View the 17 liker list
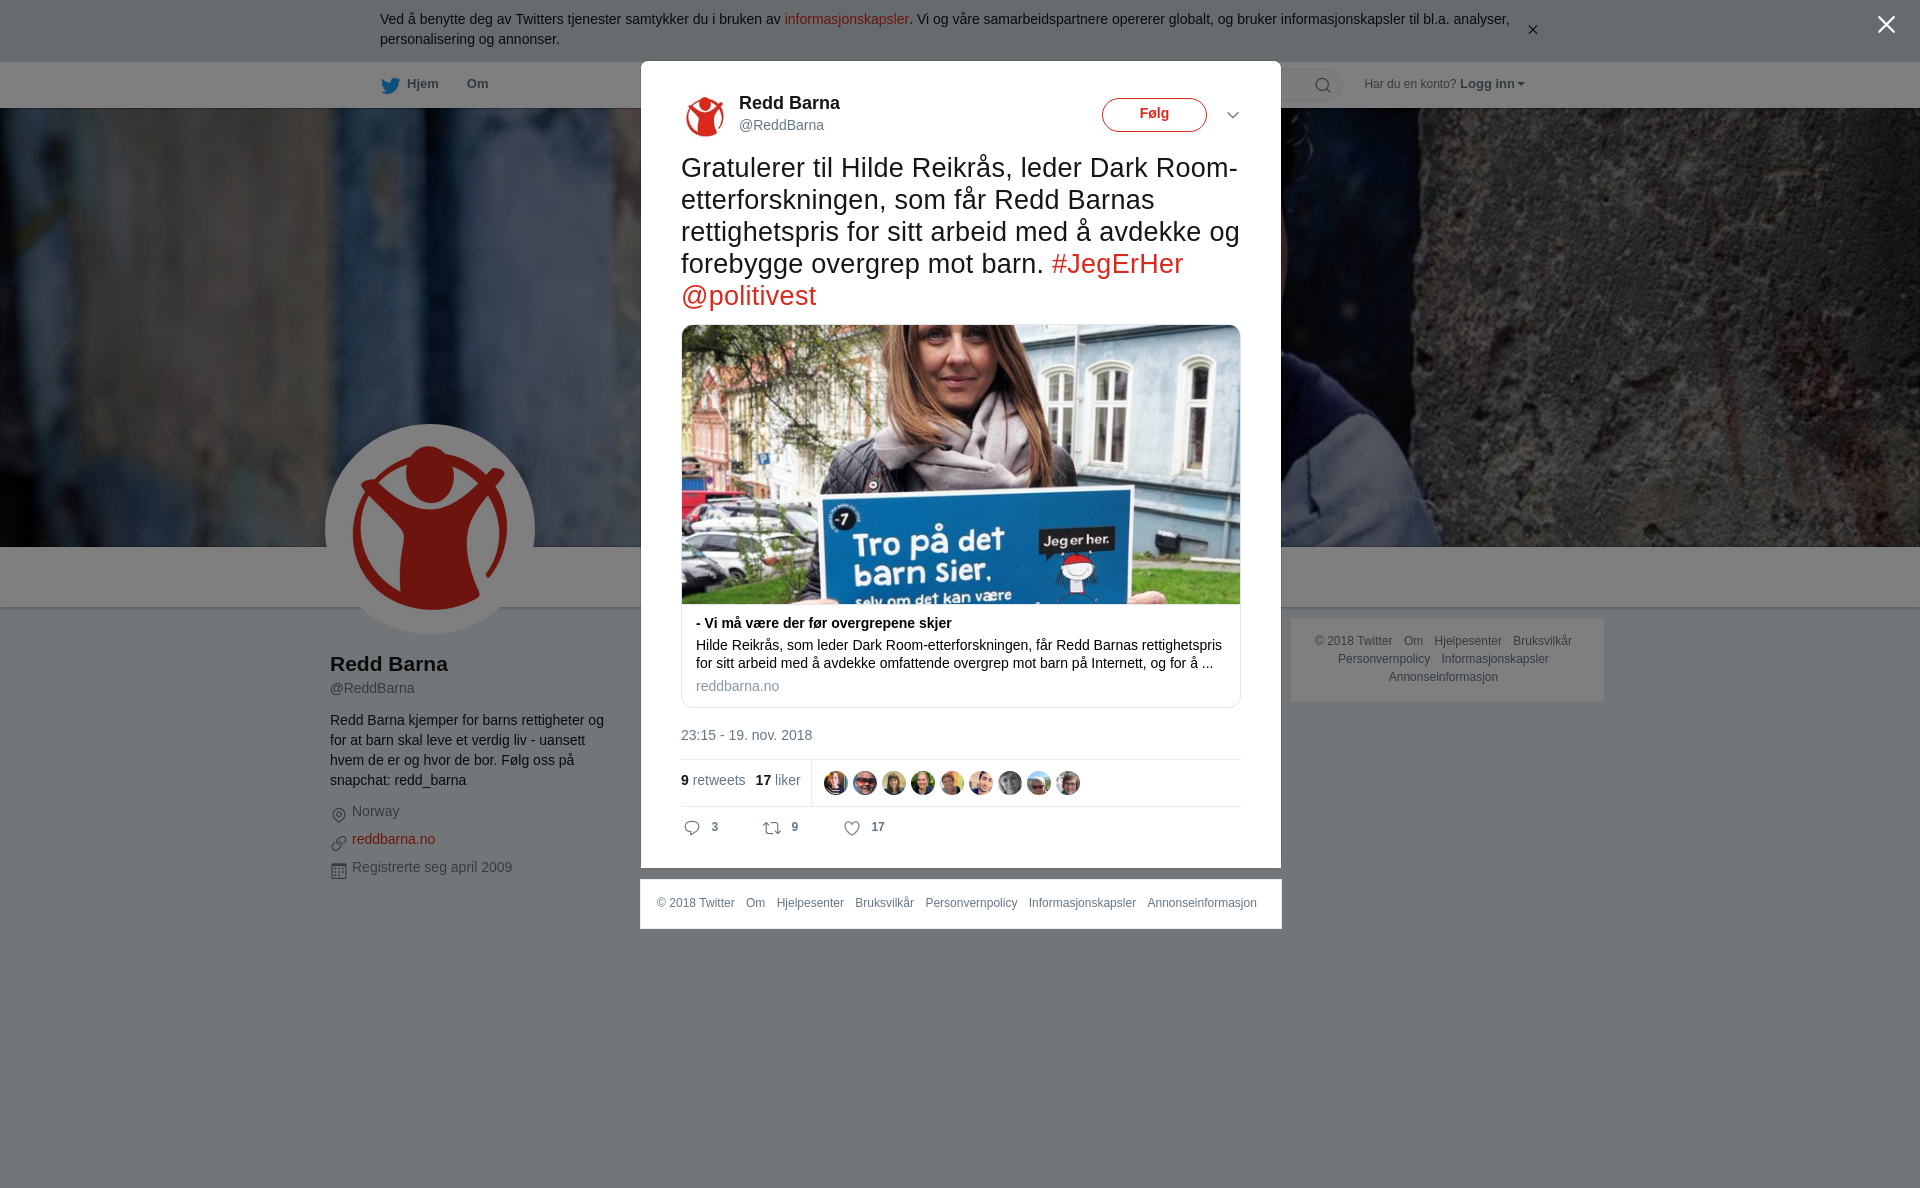Viewport: 1920px width, 1188px height. (x=778, y=780)
